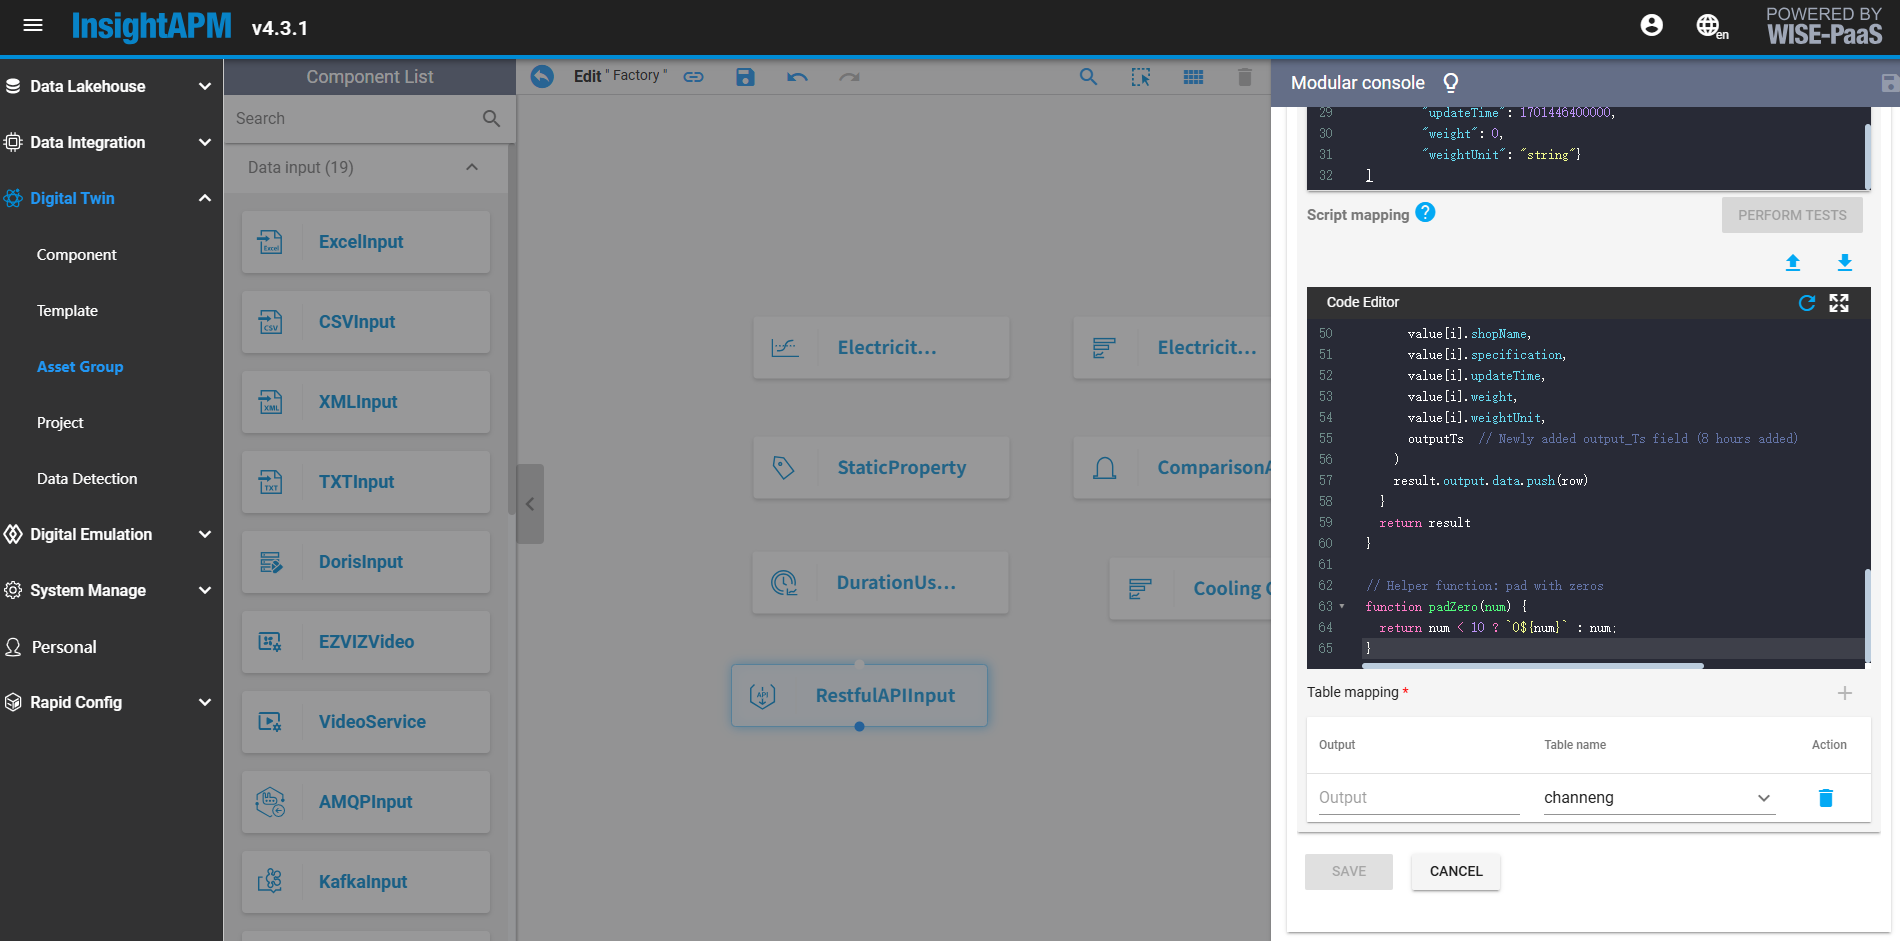Go to Data Detection menu item
The image size is (1900, 941).
[x=87, y=479]
